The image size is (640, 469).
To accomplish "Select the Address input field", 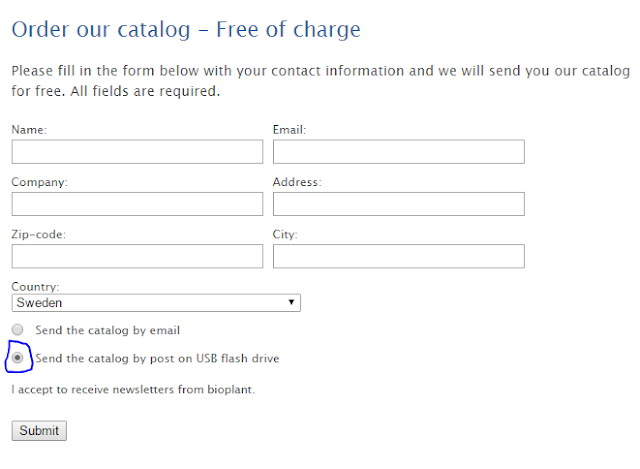I will pos(399,204).
